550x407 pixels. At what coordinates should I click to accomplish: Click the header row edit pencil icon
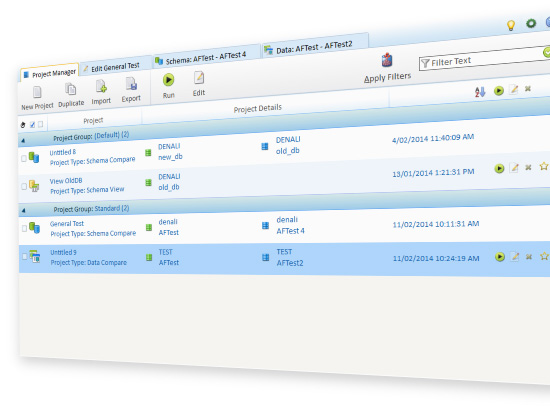click(514, 89)
